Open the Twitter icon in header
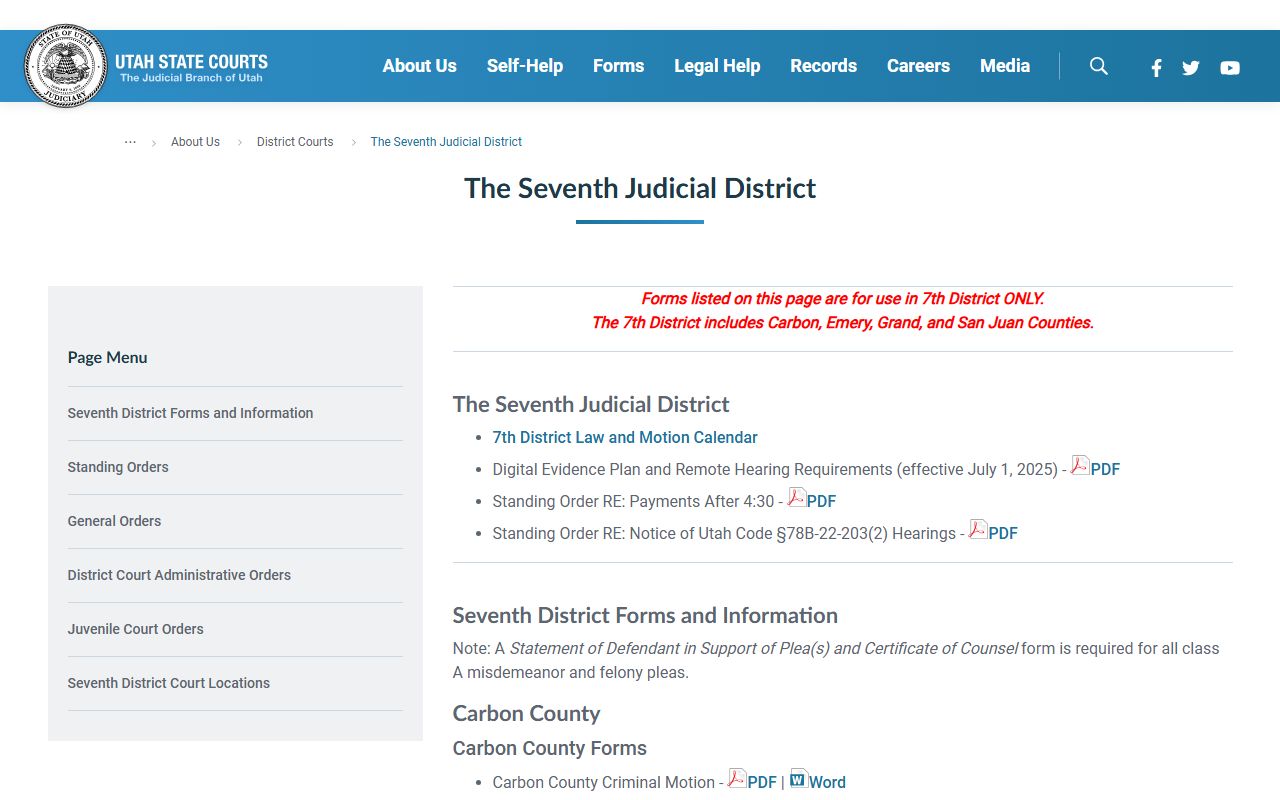1280x800 pixels. 1190,68
